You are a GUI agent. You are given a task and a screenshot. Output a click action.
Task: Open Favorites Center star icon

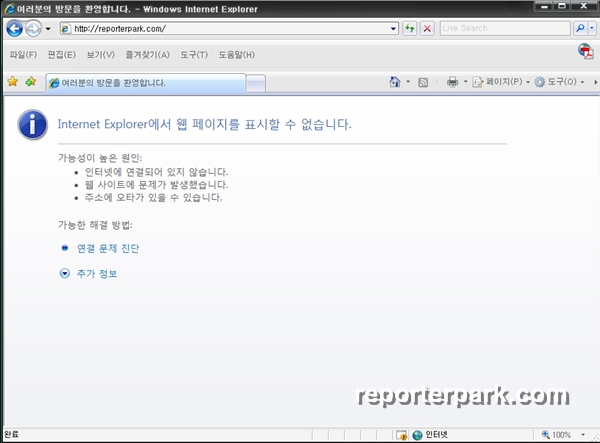click(x=13, y=81)
